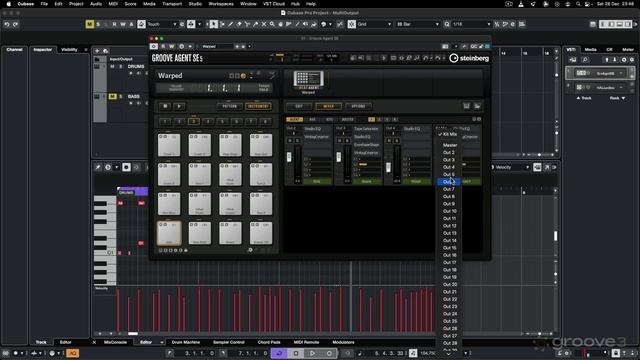
Task: Open Touch automation mode dropdown
Action: pyautogui.click(x=162, y=24)
